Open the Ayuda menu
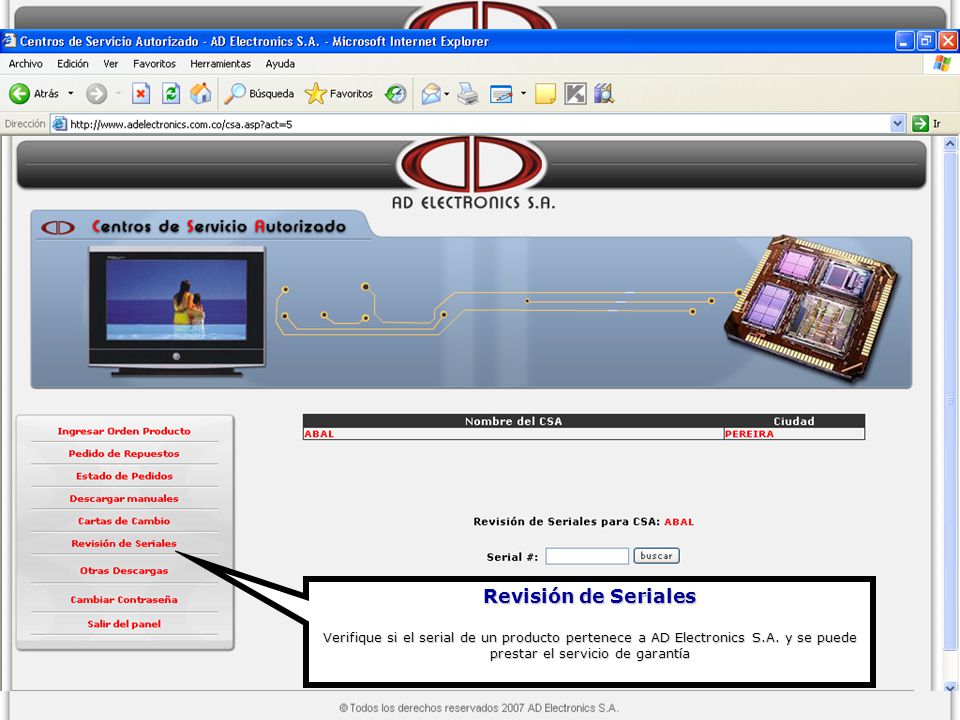Screen dimensions: 960x720 point(280,64)
